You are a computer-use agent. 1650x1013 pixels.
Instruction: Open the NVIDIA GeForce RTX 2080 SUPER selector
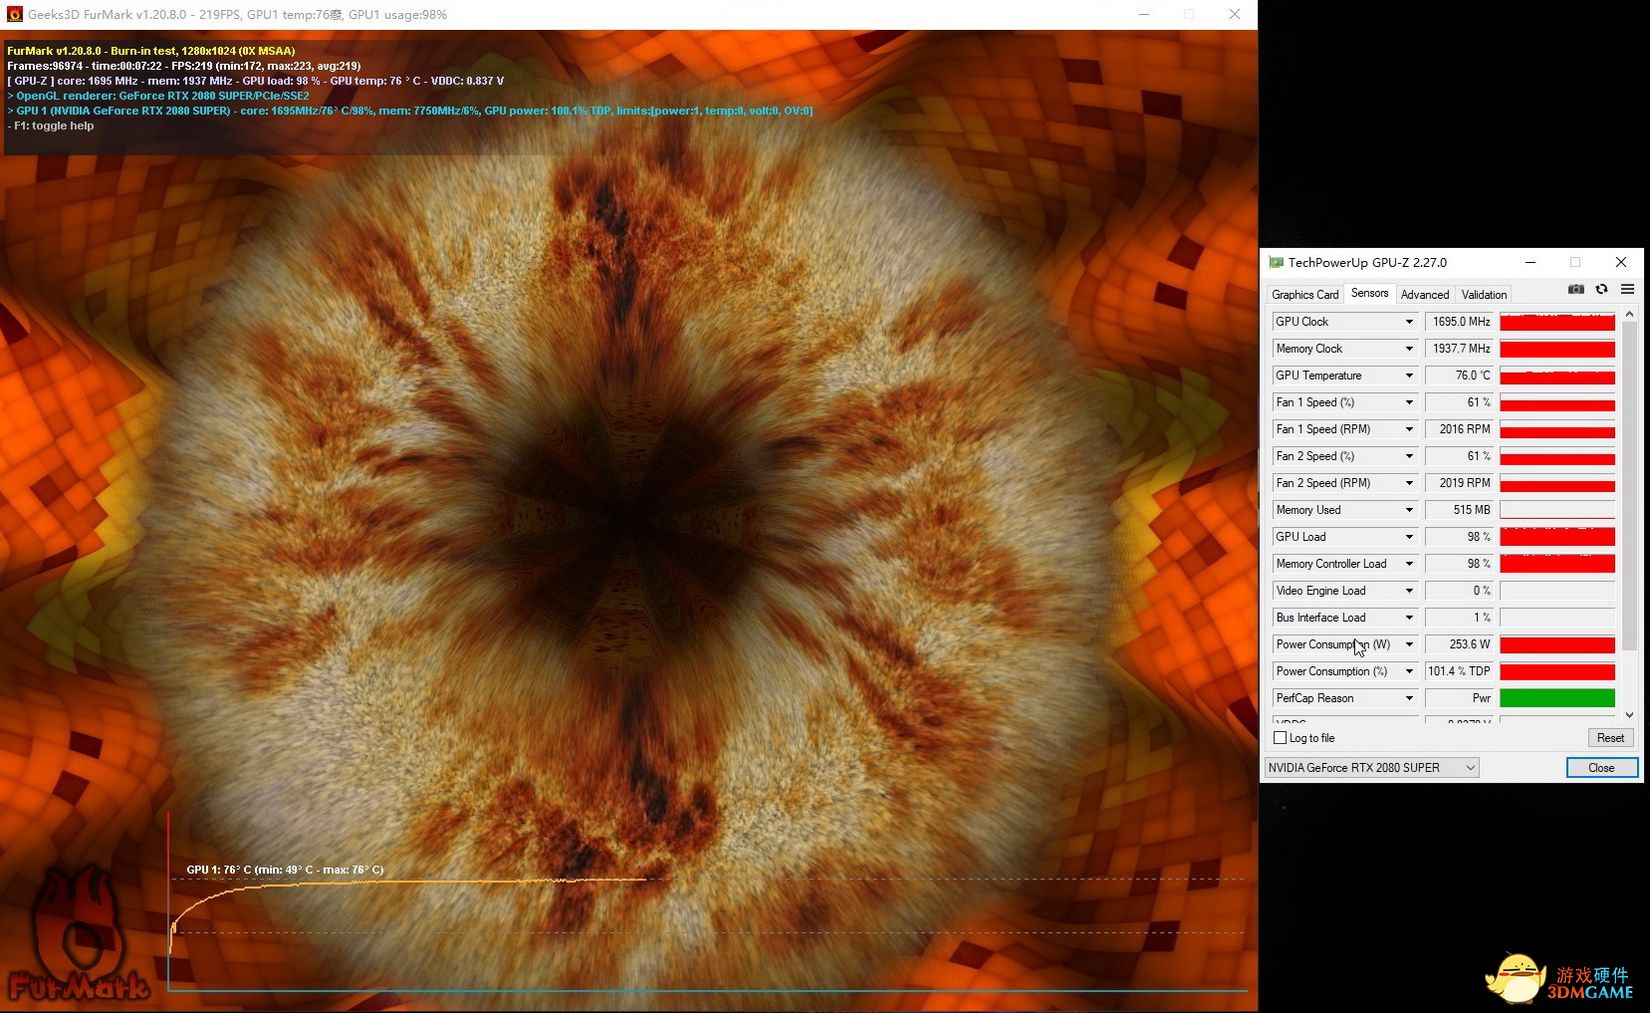pyautogui.click(x=1371, y=768)
